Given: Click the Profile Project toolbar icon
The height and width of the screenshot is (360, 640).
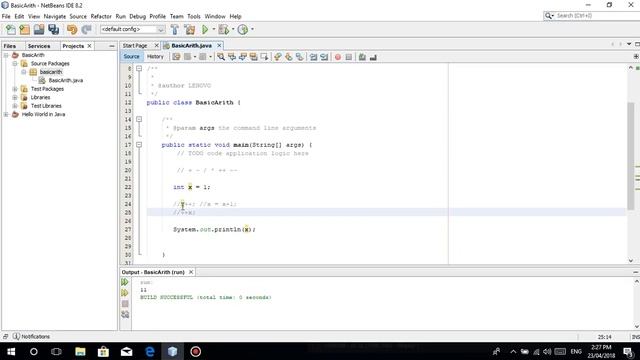Looking at the screenshot, I should click(243, 29).
